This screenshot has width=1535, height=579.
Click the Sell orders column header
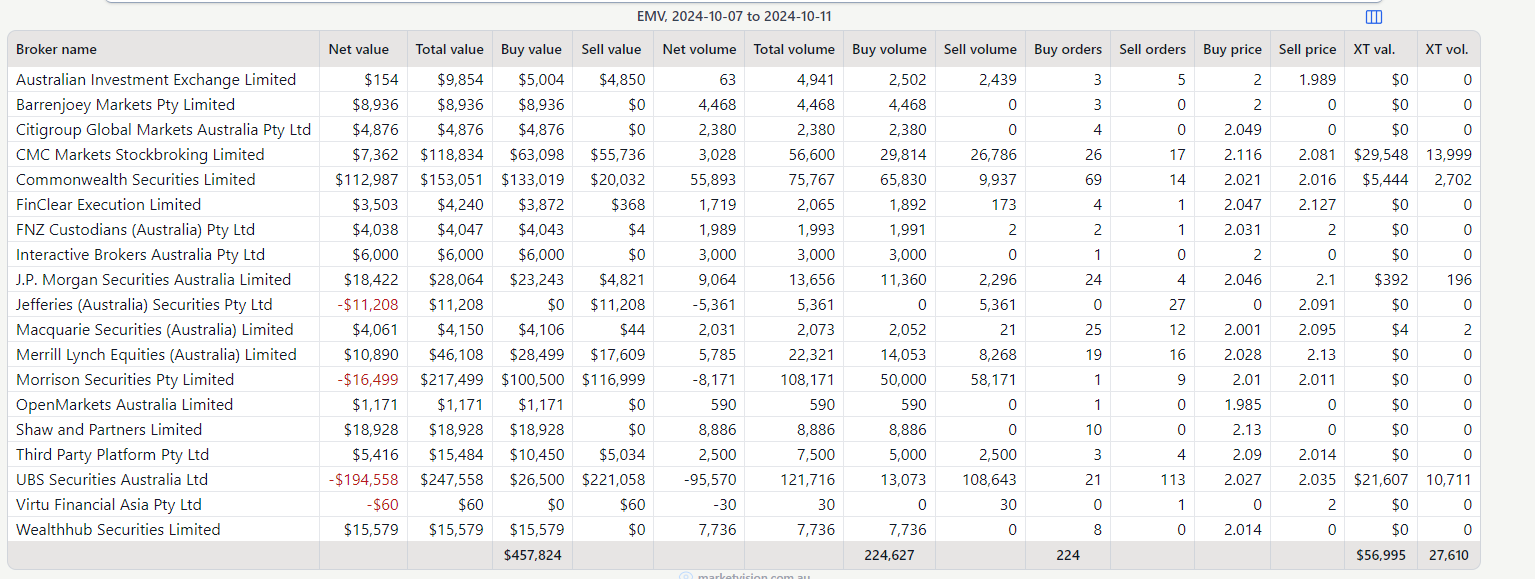pyautogui.click(x=1152, y=49)
